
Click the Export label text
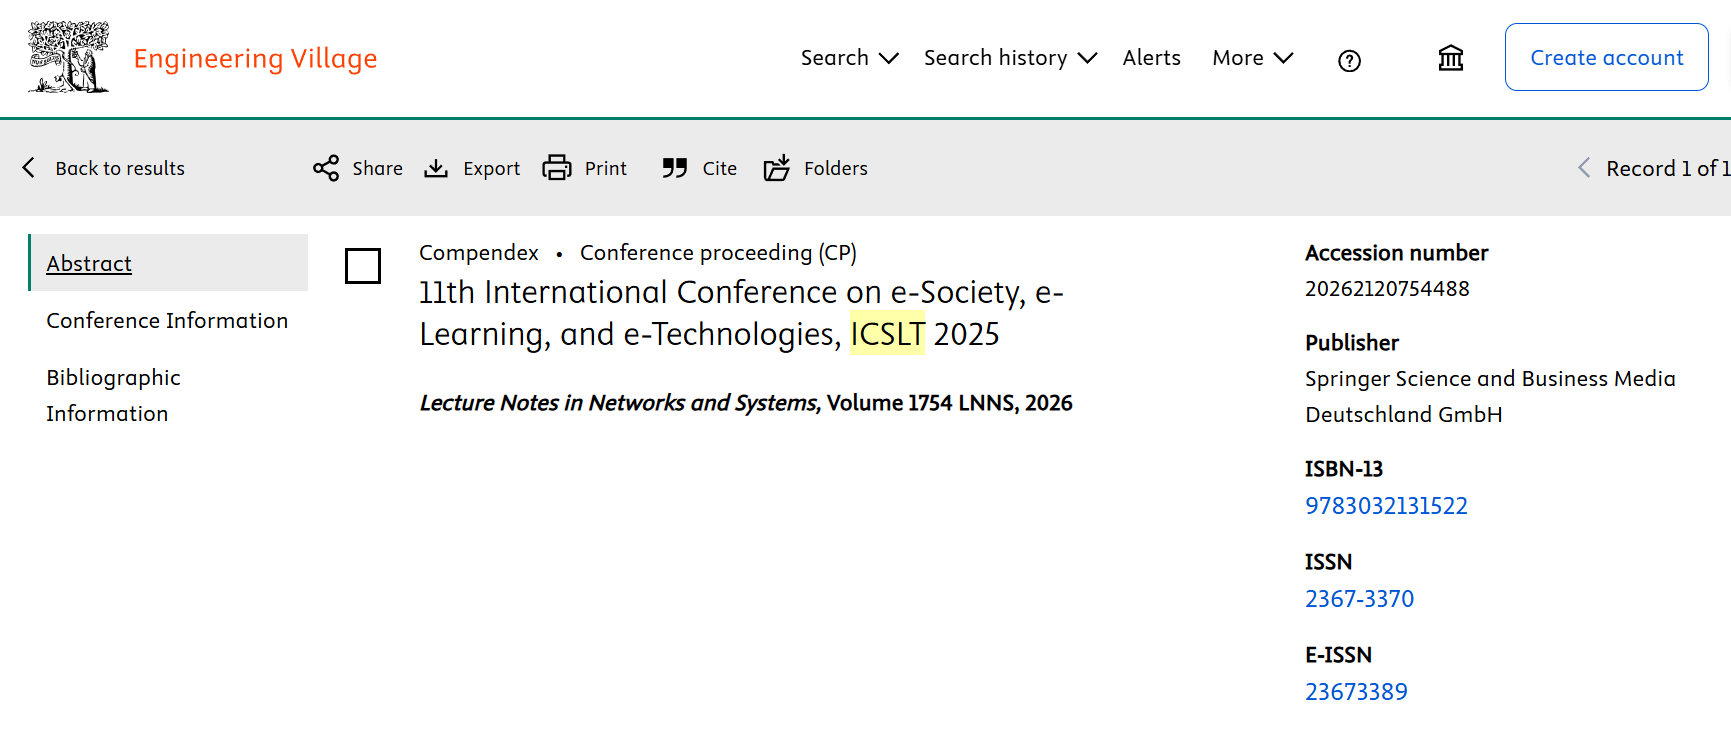[x=491, y=168]
